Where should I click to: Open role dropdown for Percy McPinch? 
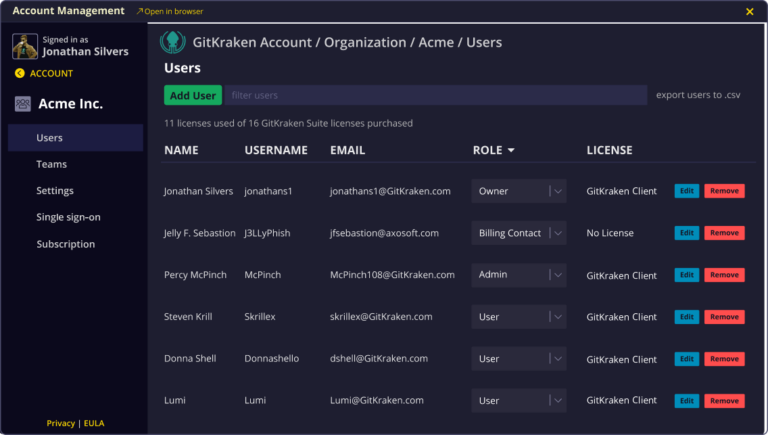(519, 275)
